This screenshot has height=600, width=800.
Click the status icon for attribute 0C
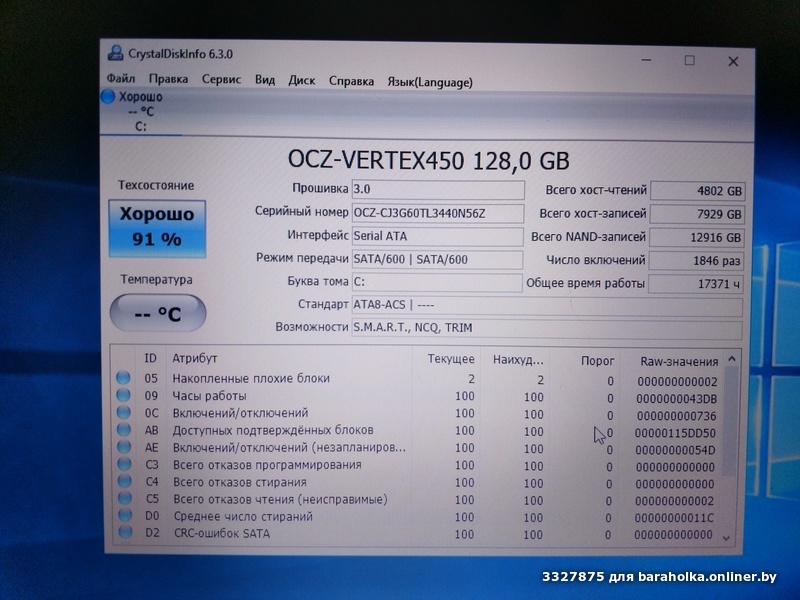click(123, 412)
